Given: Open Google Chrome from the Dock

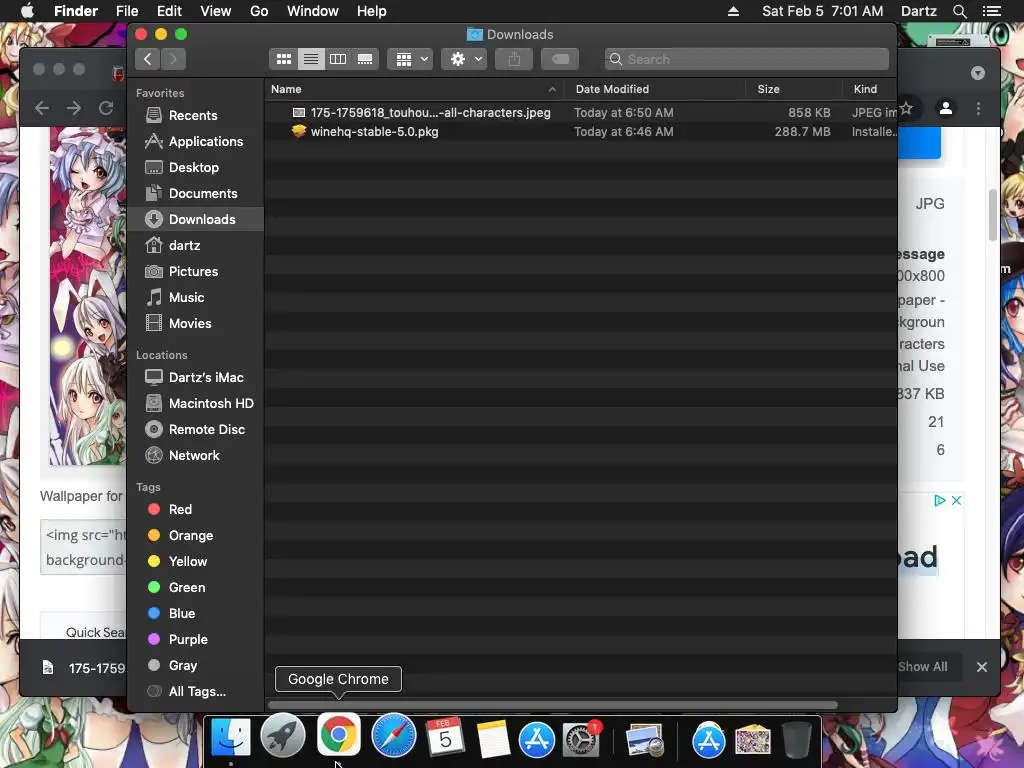Looking at the screenshot, I should pos(338,735).
